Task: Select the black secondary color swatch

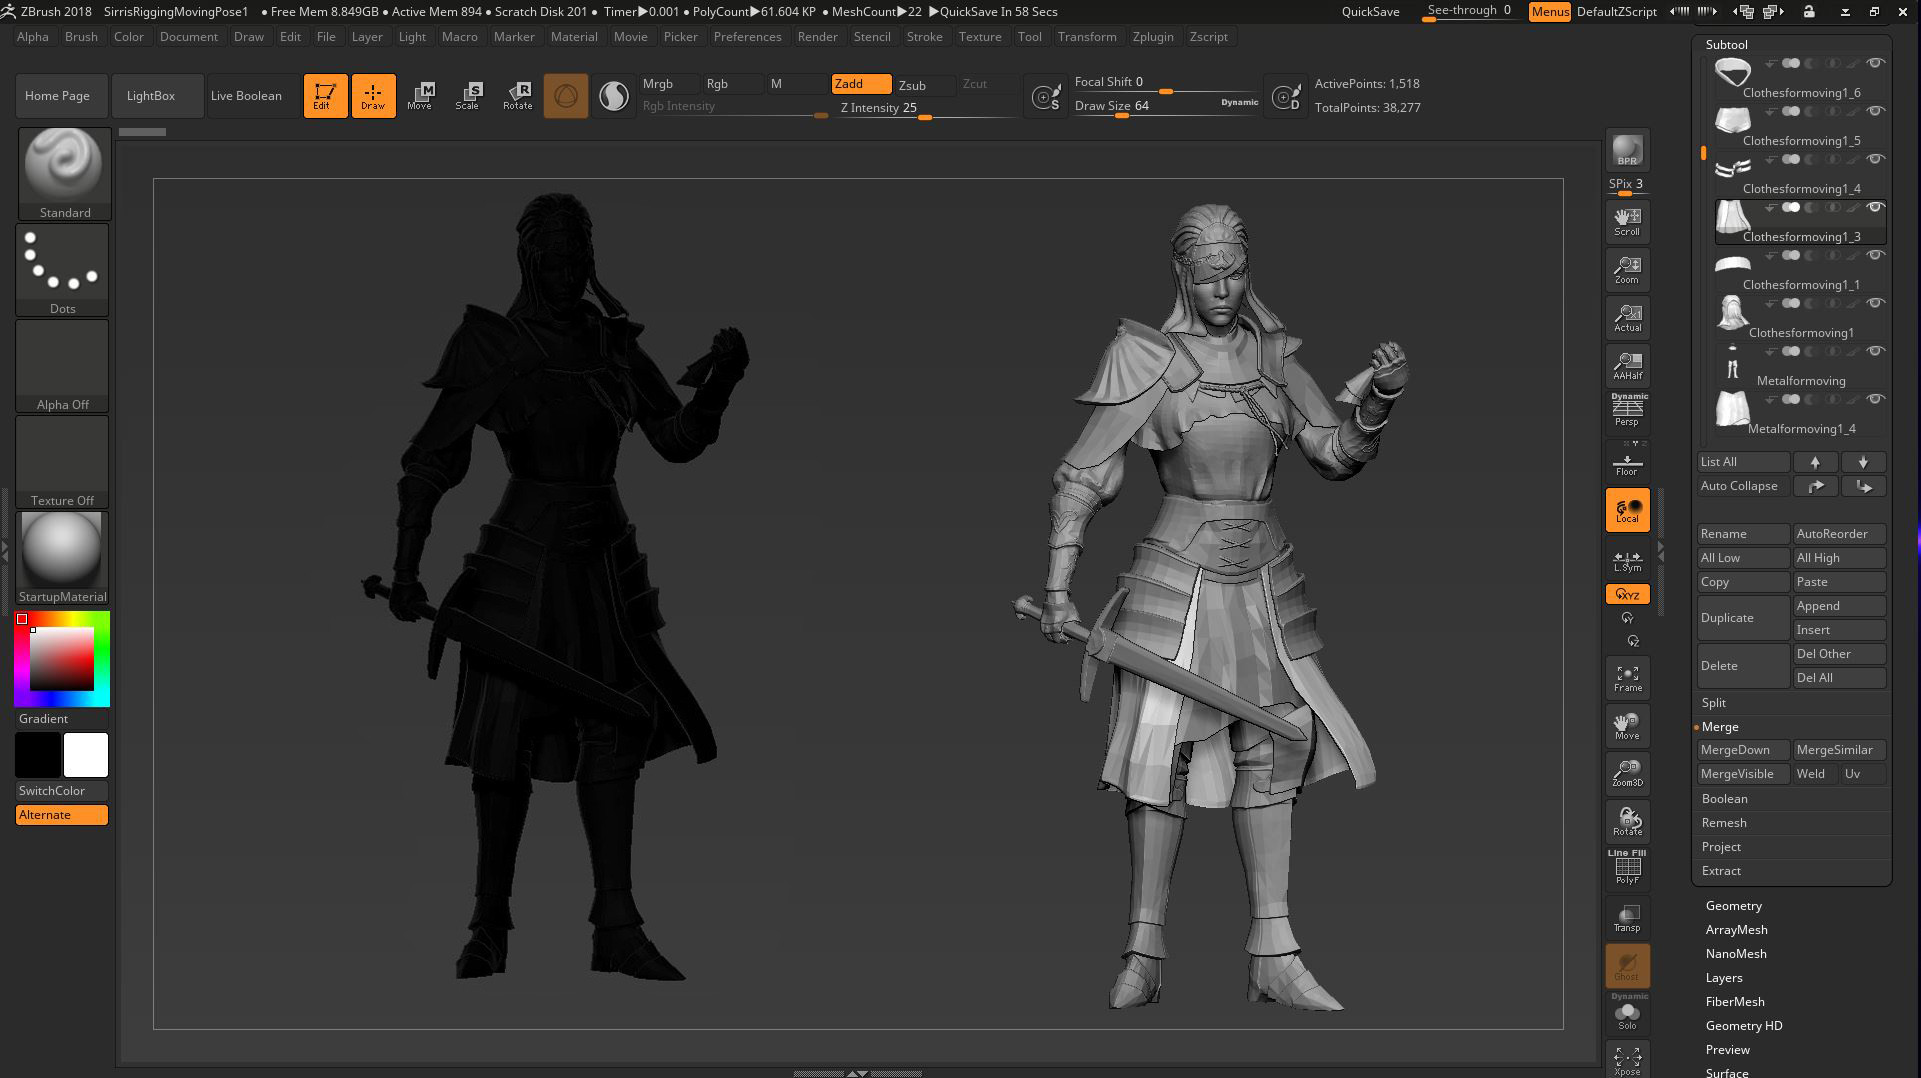Action: coord(38,755)
